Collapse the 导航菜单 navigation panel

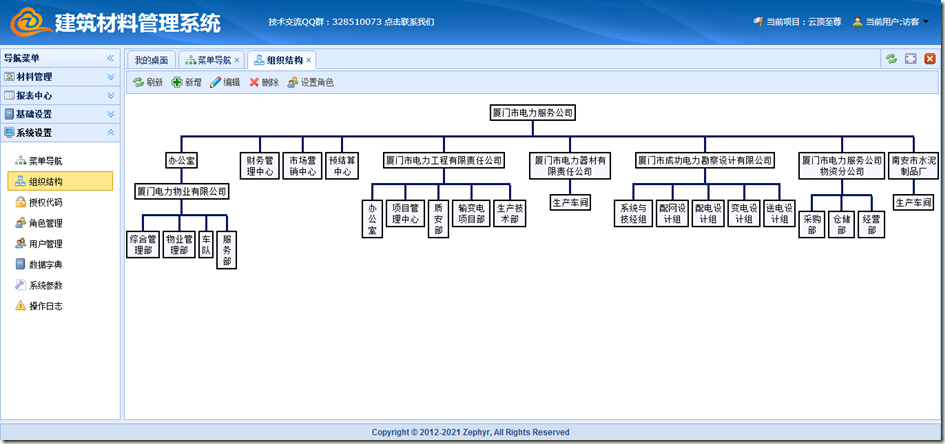click(x=110, y=58)
